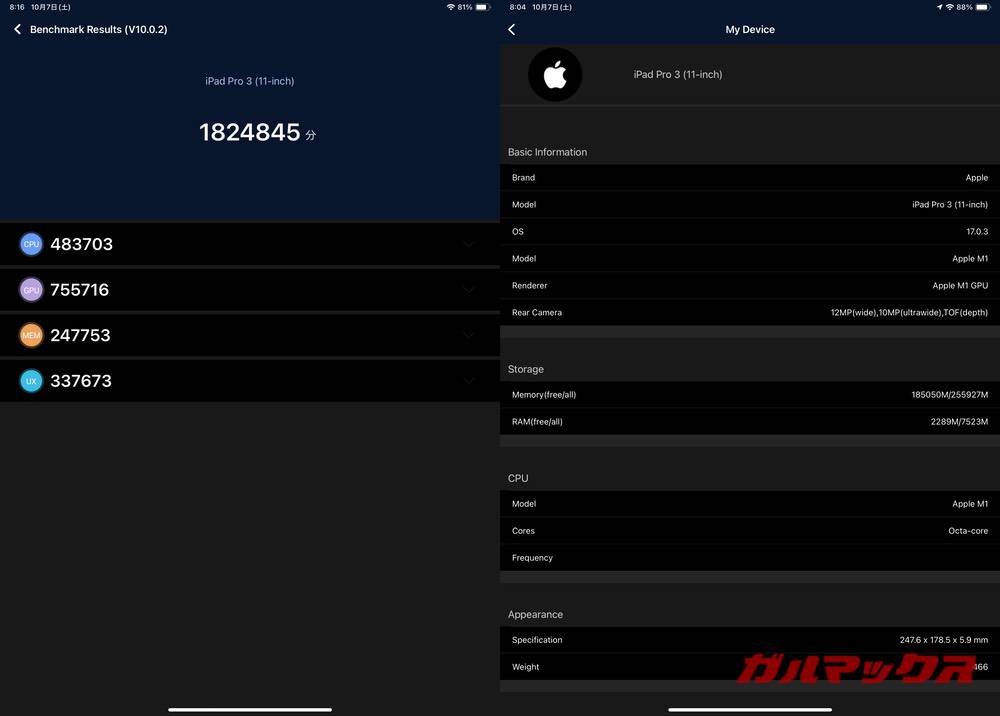Select the Benchmark Results (V10.0.2) header
The height and width of the screenshot is (716, 1000).
98,29
